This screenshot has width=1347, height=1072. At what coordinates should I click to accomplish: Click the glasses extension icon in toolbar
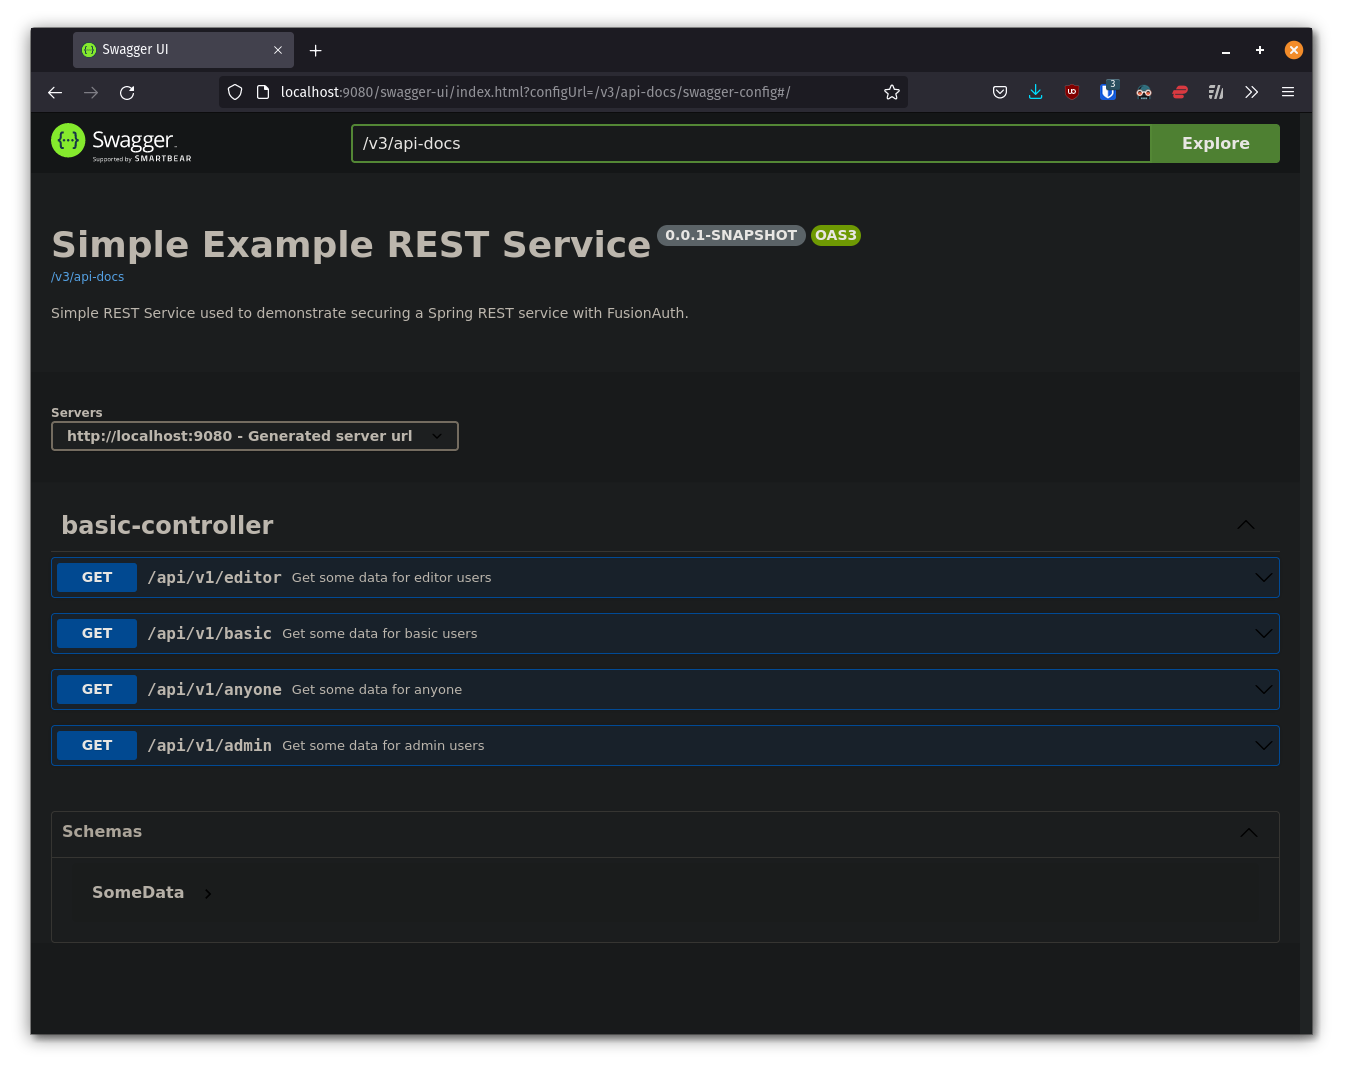tap(1144, 92)
